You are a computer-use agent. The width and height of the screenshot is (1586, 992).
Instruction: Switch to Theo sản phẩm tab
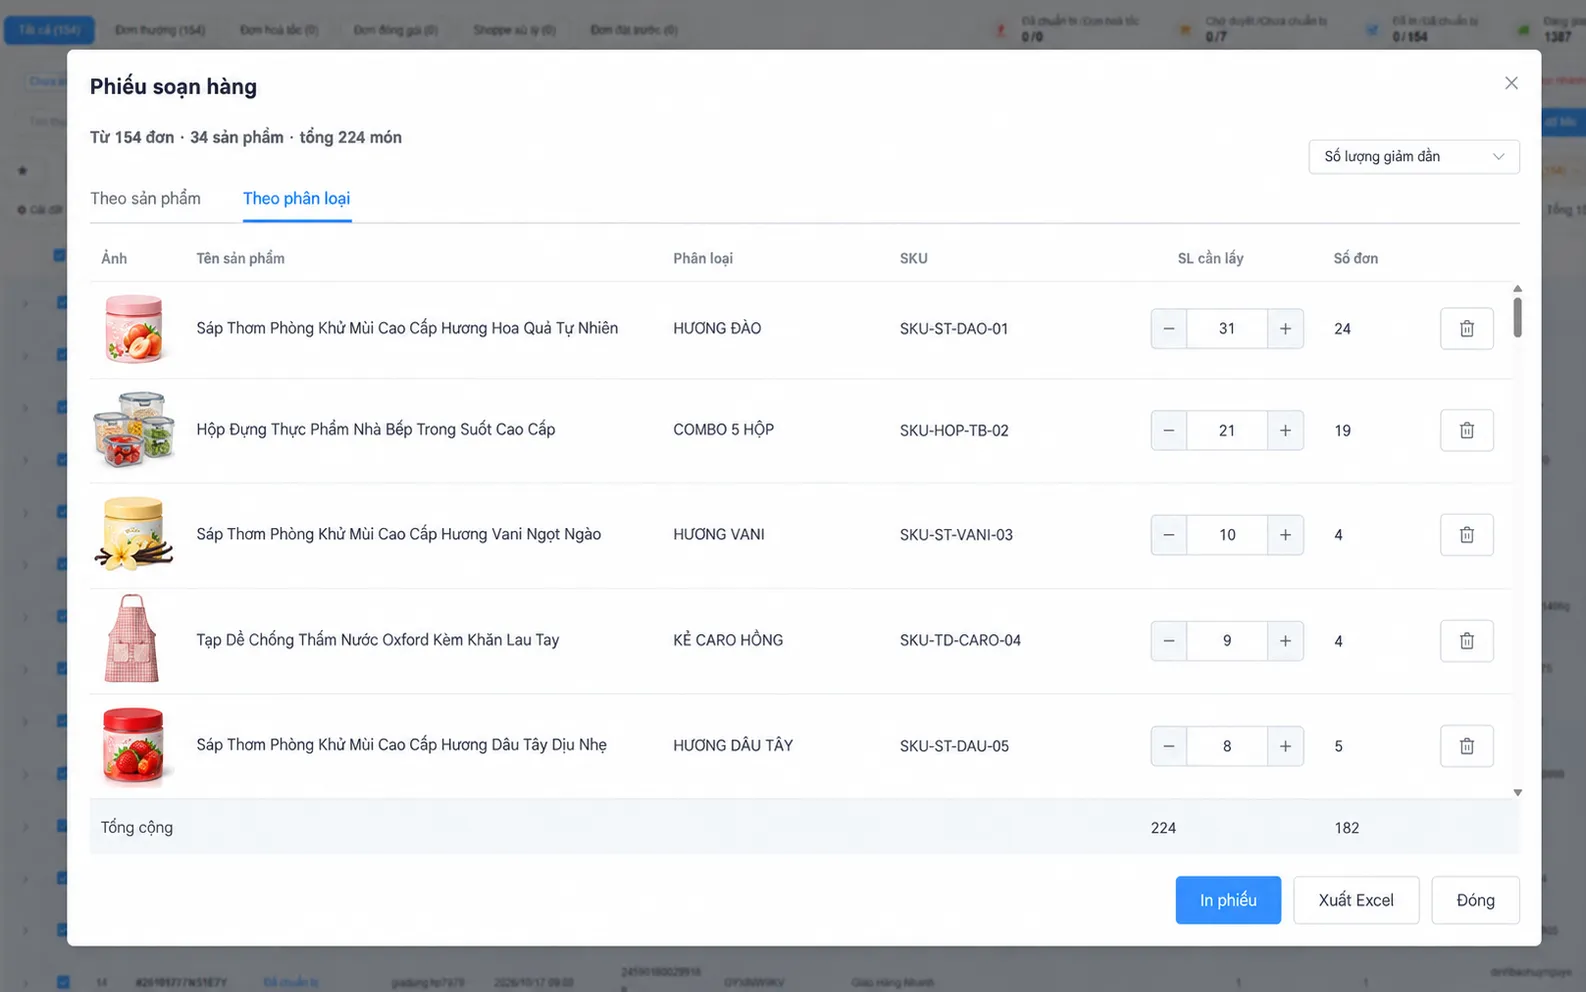(145, 198)
